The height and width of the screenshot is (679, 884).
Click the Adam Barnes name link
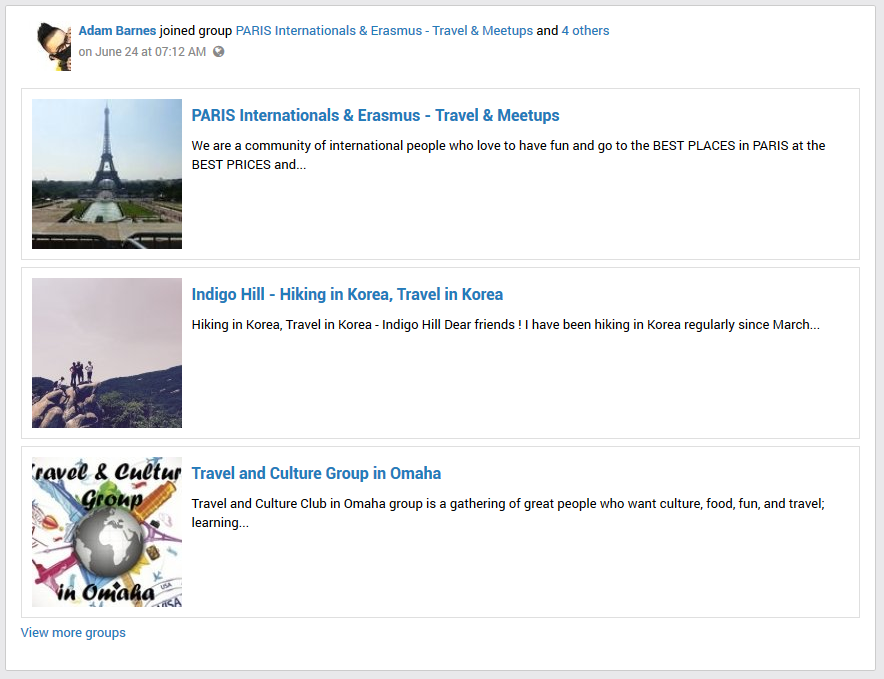point(117,31)
